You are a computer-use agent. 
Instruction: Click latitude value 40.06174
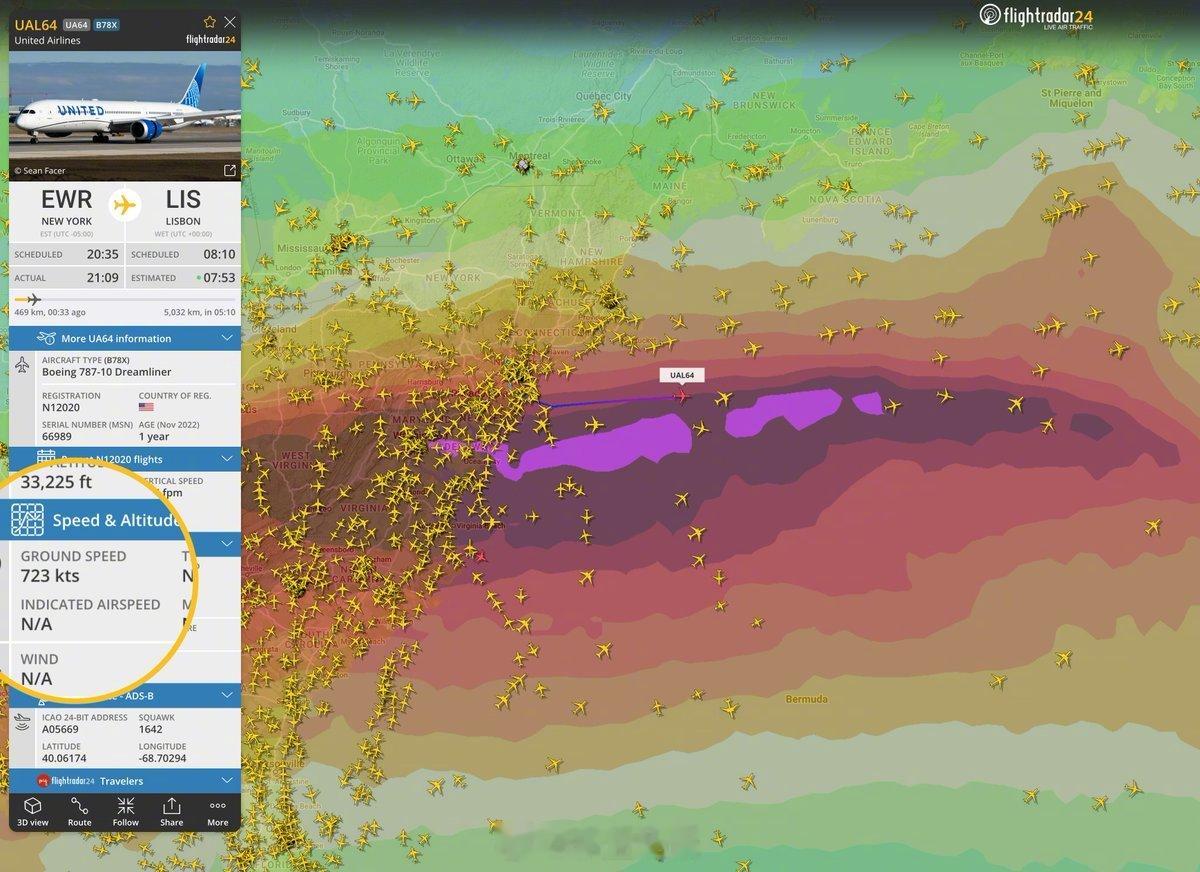click(64, 758)
